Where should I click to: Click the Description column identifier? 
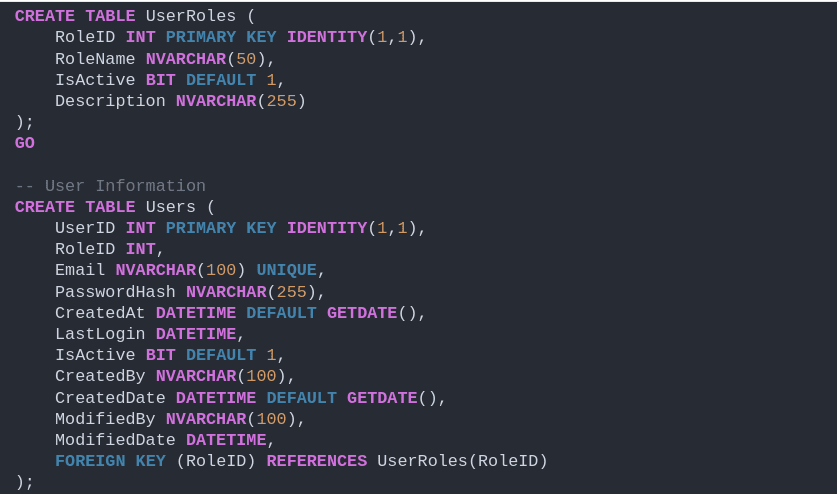[110, 101]
